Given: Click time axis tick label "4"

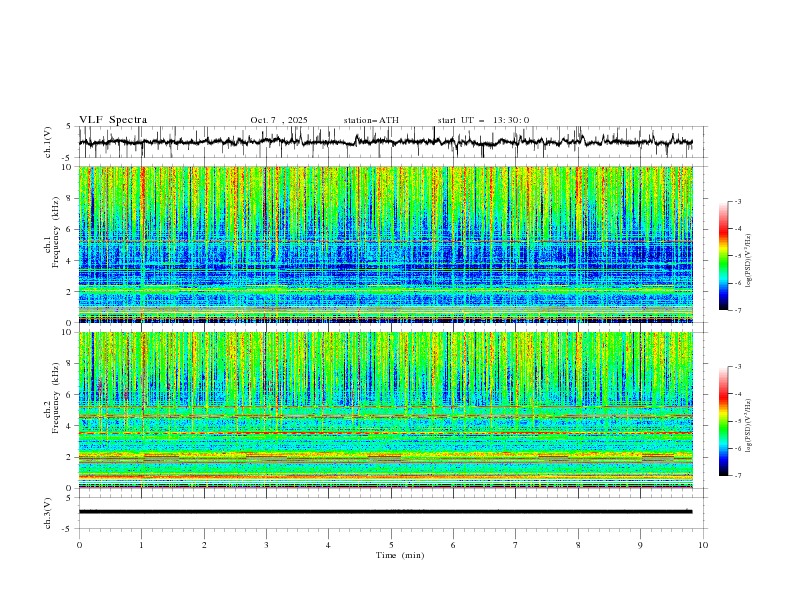Looking at the screenshot, I should (328, 545).
